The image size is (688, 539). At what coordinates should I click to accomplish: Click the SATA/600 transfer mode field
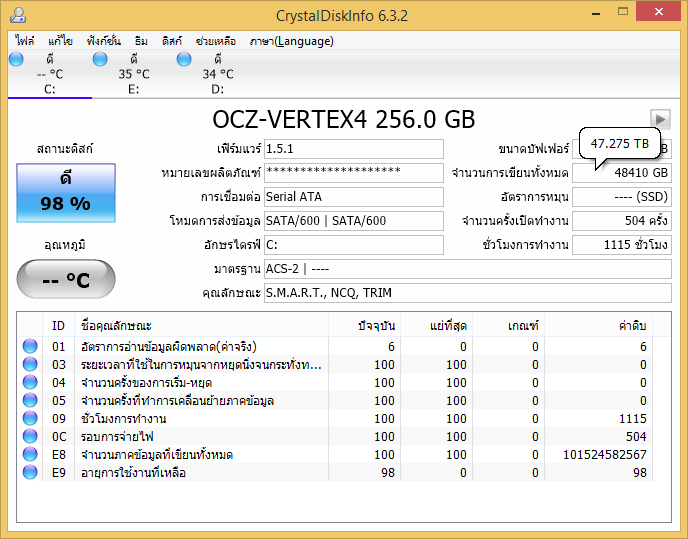click(x=354, y=220)
